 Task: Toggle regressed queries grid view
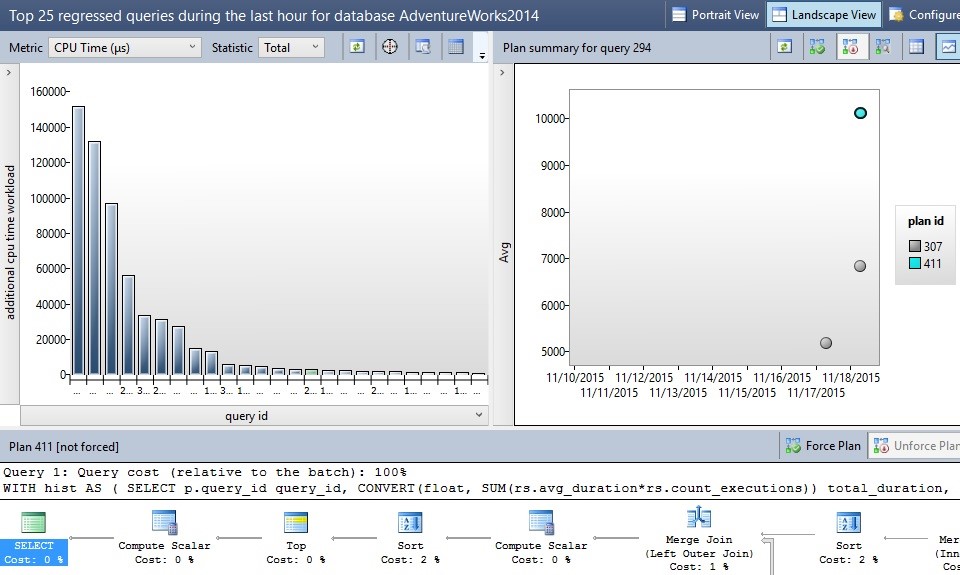click(x=456, y=47)
